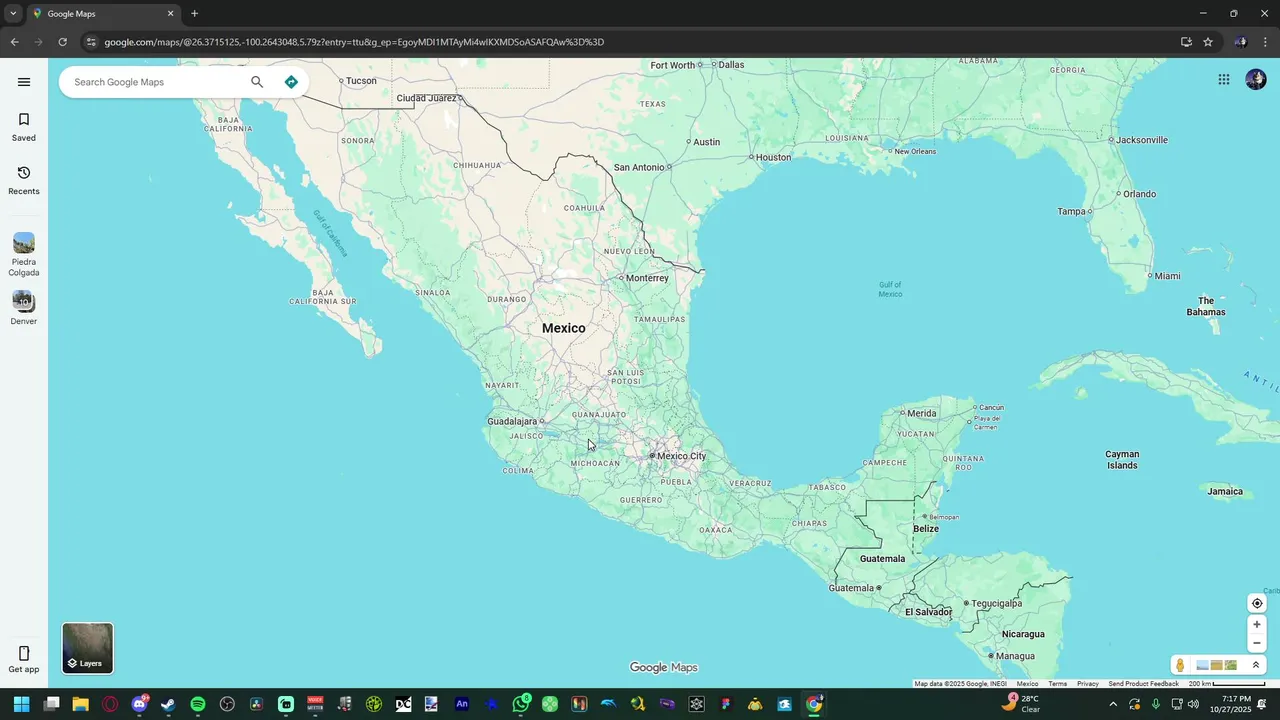Zoom out with the minus button
1280x720 pixels.
point(1257,643)
